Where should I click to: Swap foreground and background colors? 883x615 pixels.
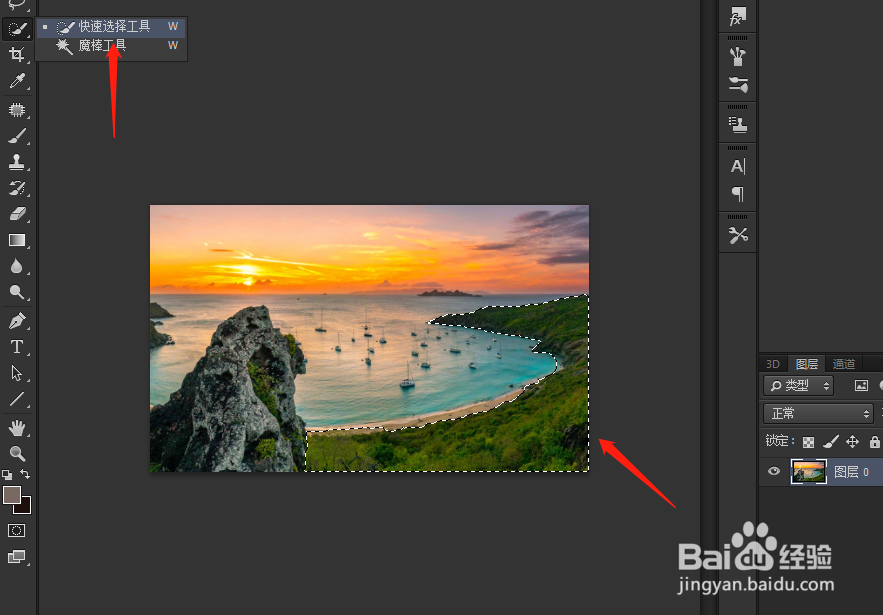point(25,474)
